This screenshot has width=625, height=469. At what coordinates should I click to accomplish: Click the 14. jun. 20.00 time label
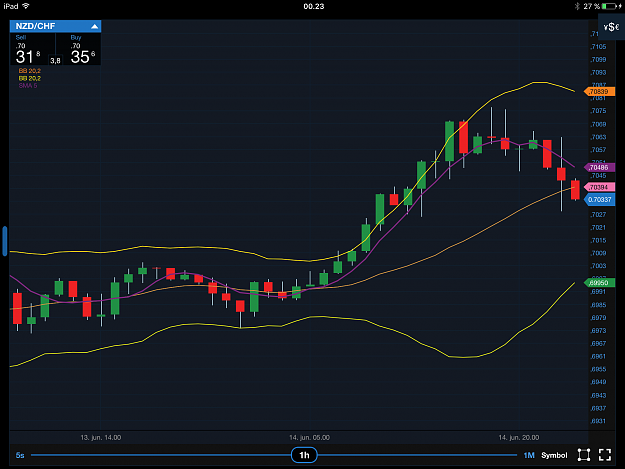pos(519,438)
